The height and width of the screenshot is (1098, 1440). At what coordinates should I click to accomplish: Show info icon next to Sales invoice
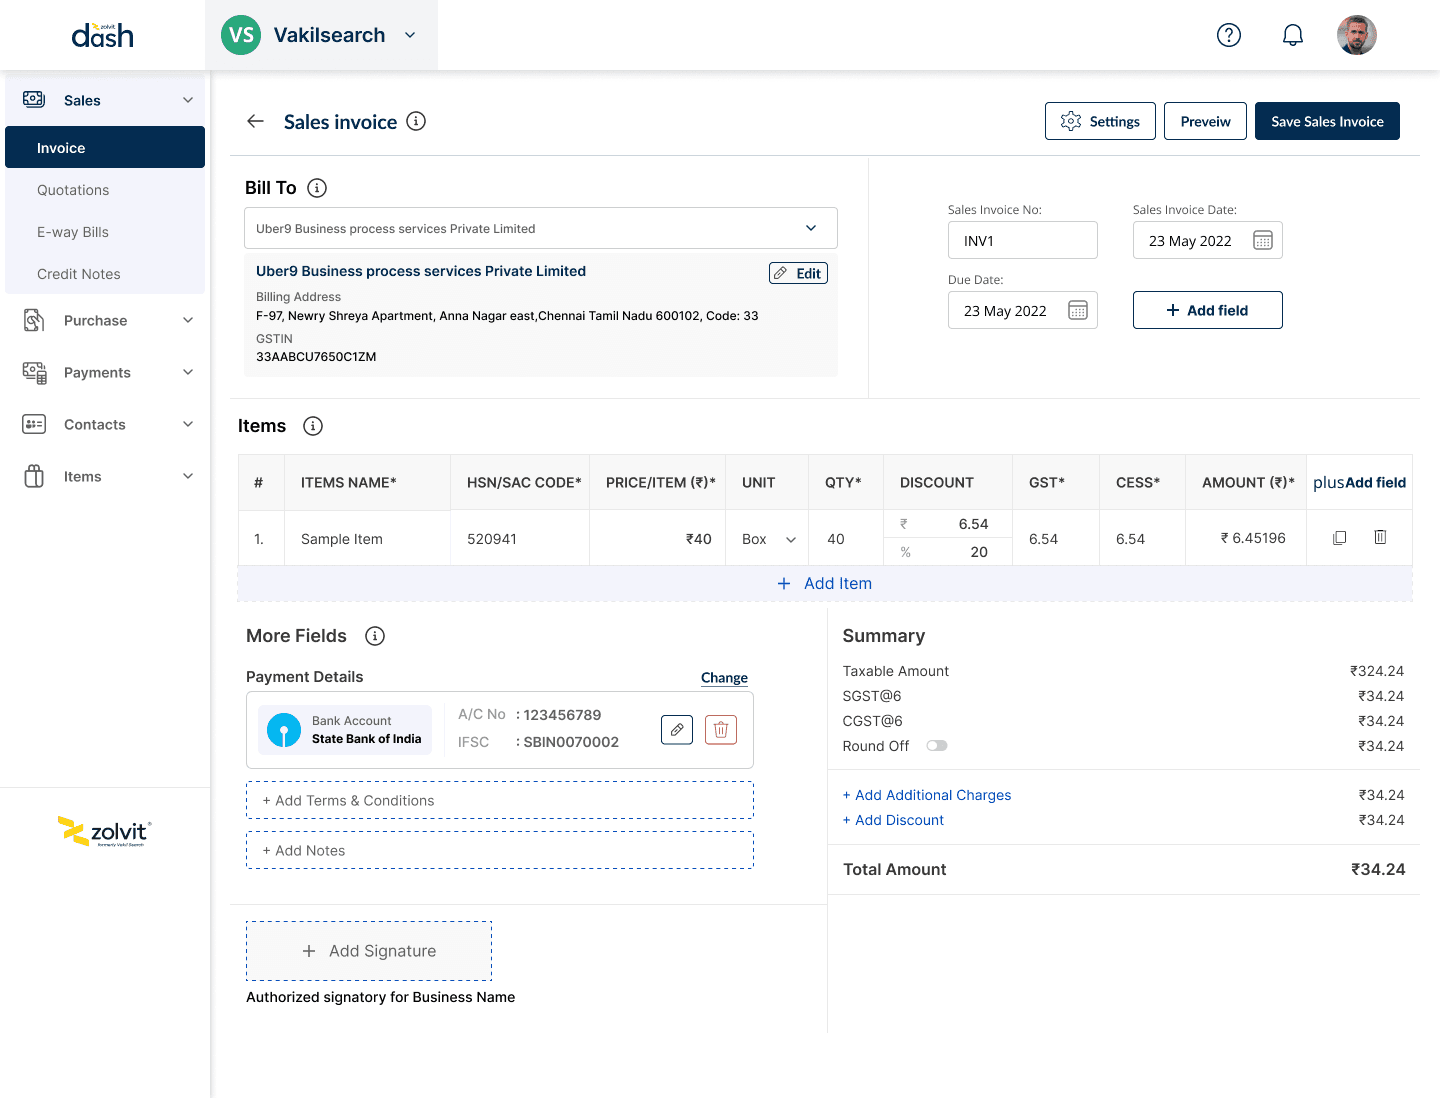click(416, 121)
